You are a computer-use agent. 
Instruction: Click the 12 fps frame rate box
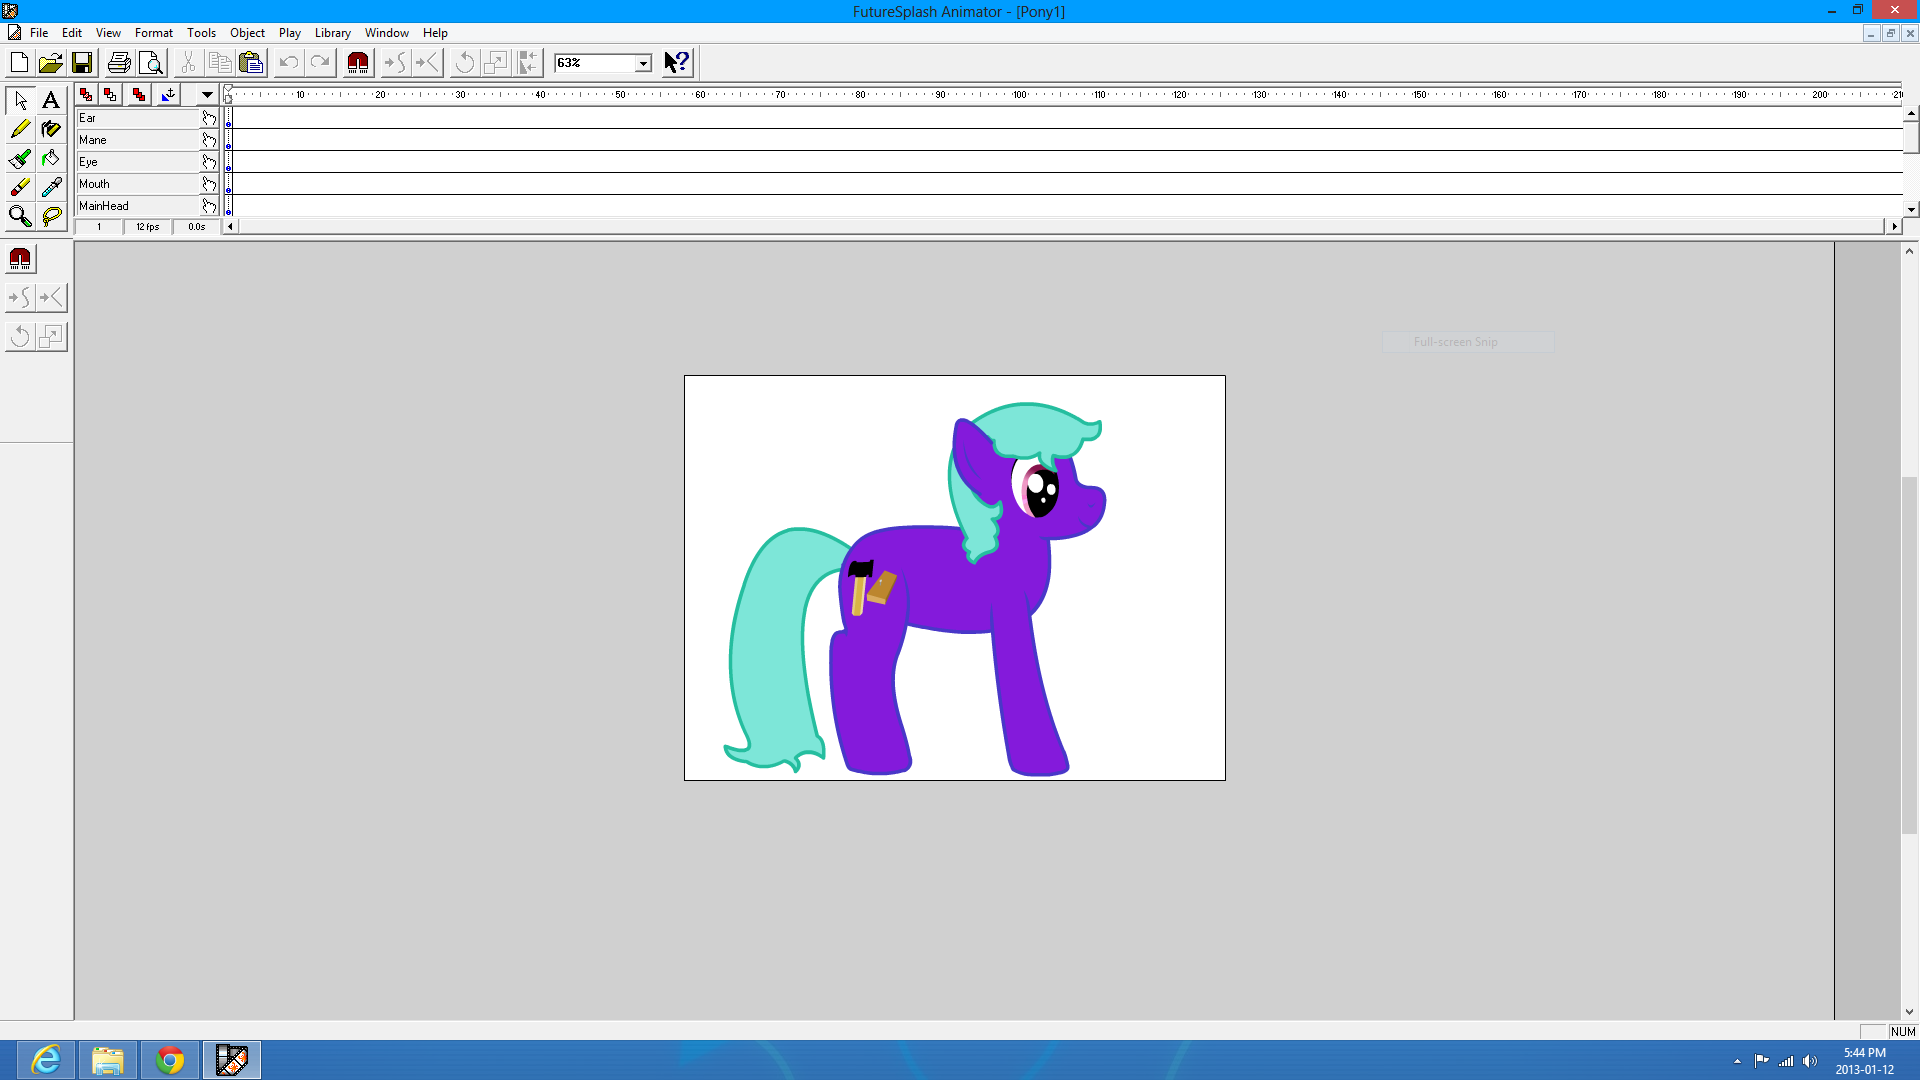(x=148, y=227)
